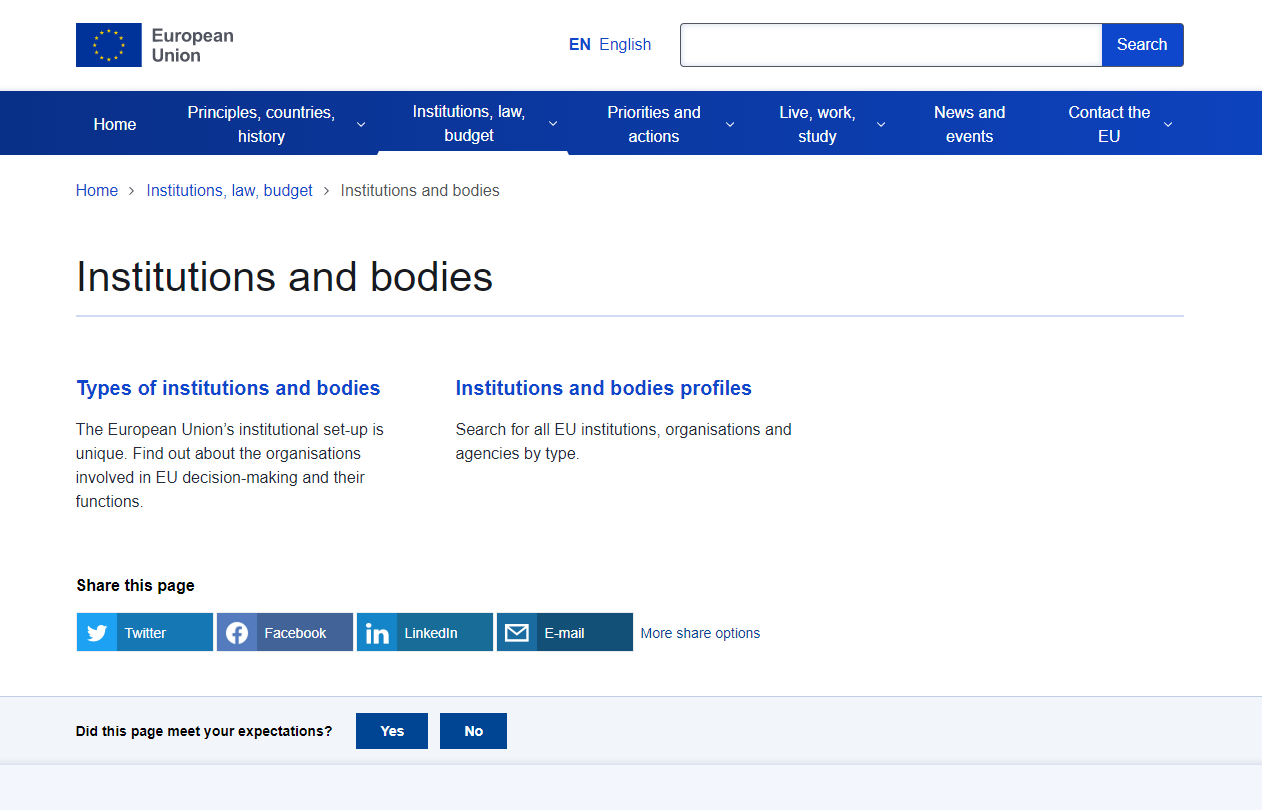Answer No to page expectations
This screenshot has height=810, width=1262.
[x=474, y=731]
